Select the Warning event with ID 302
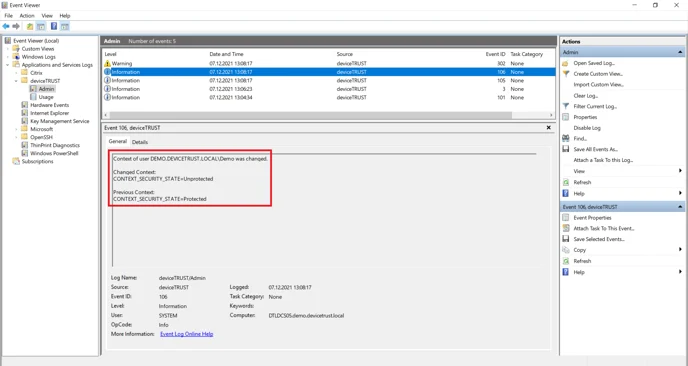This screenshot has width=688, height=366. (329, 64)
